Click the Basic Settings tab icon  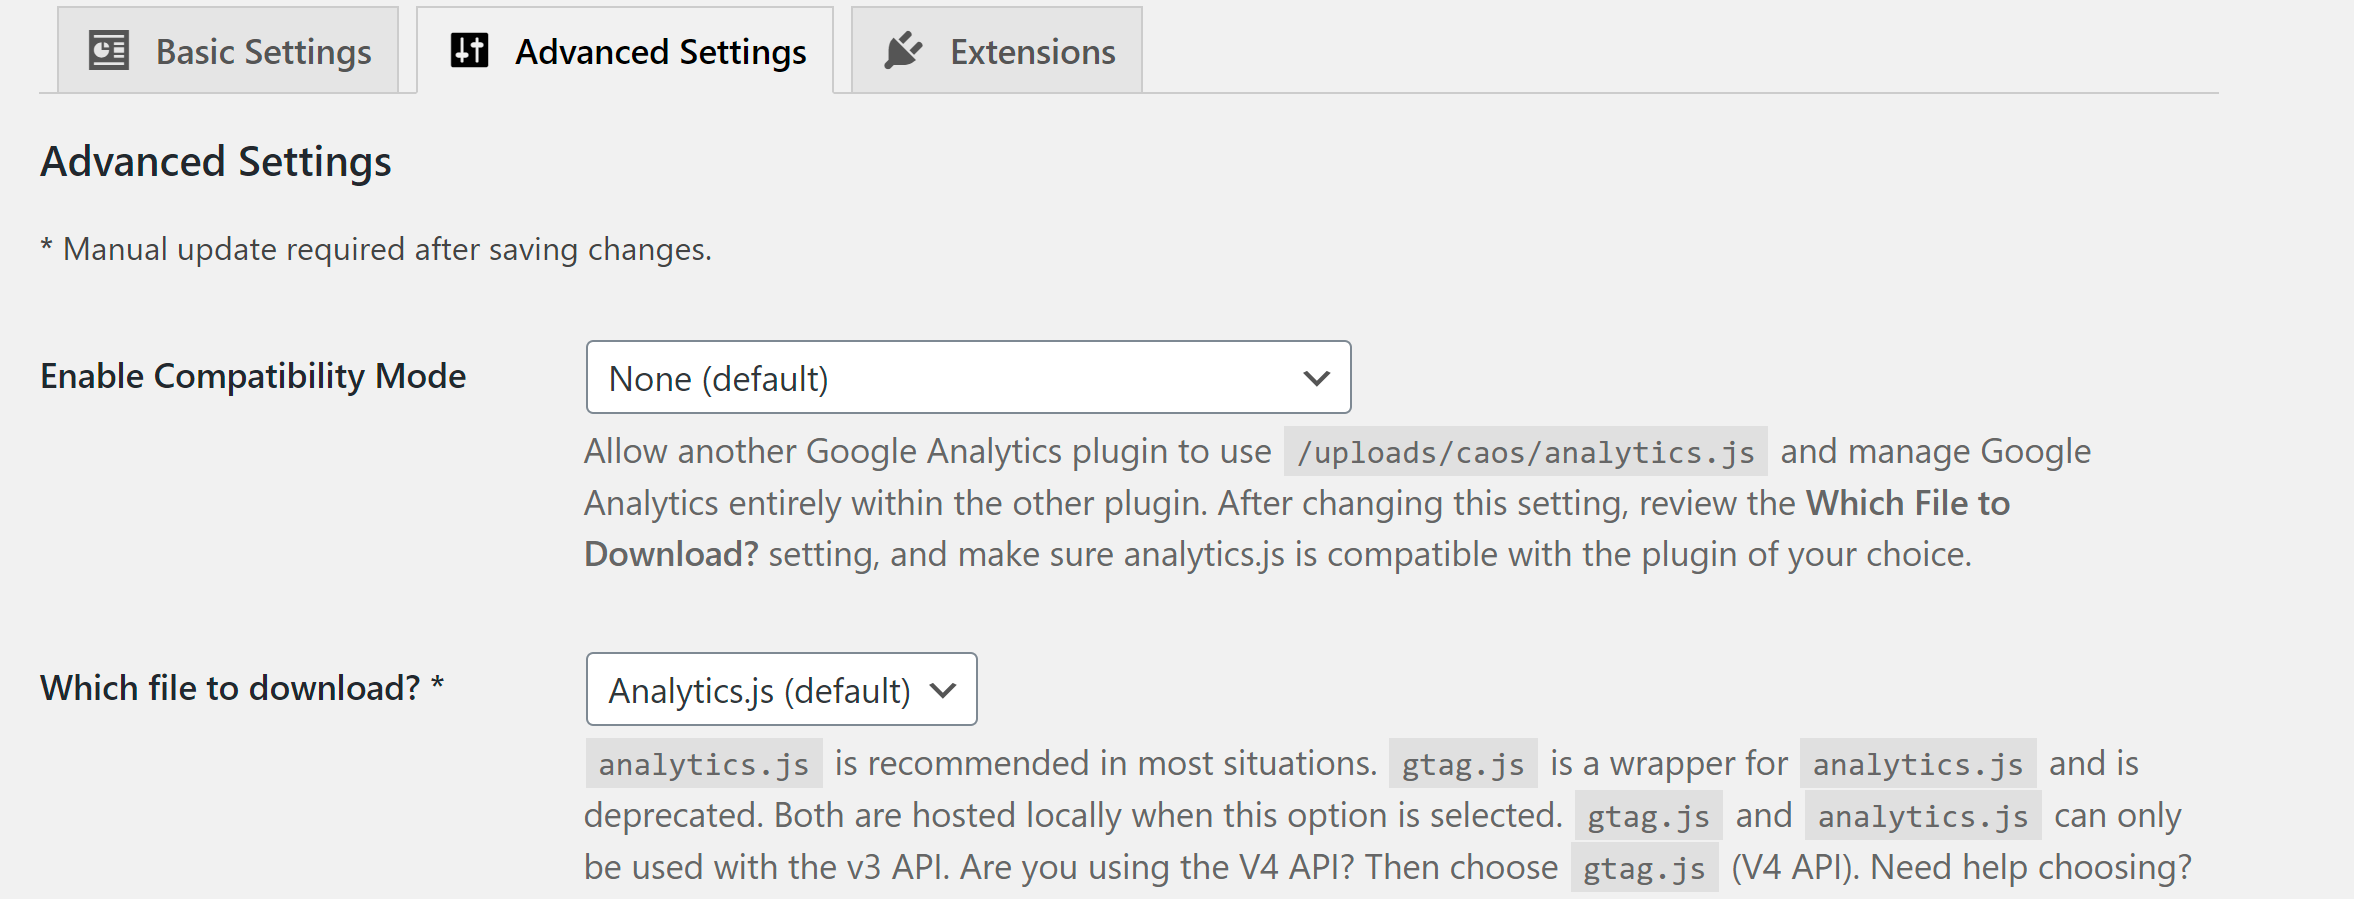[x=109, y=51]
